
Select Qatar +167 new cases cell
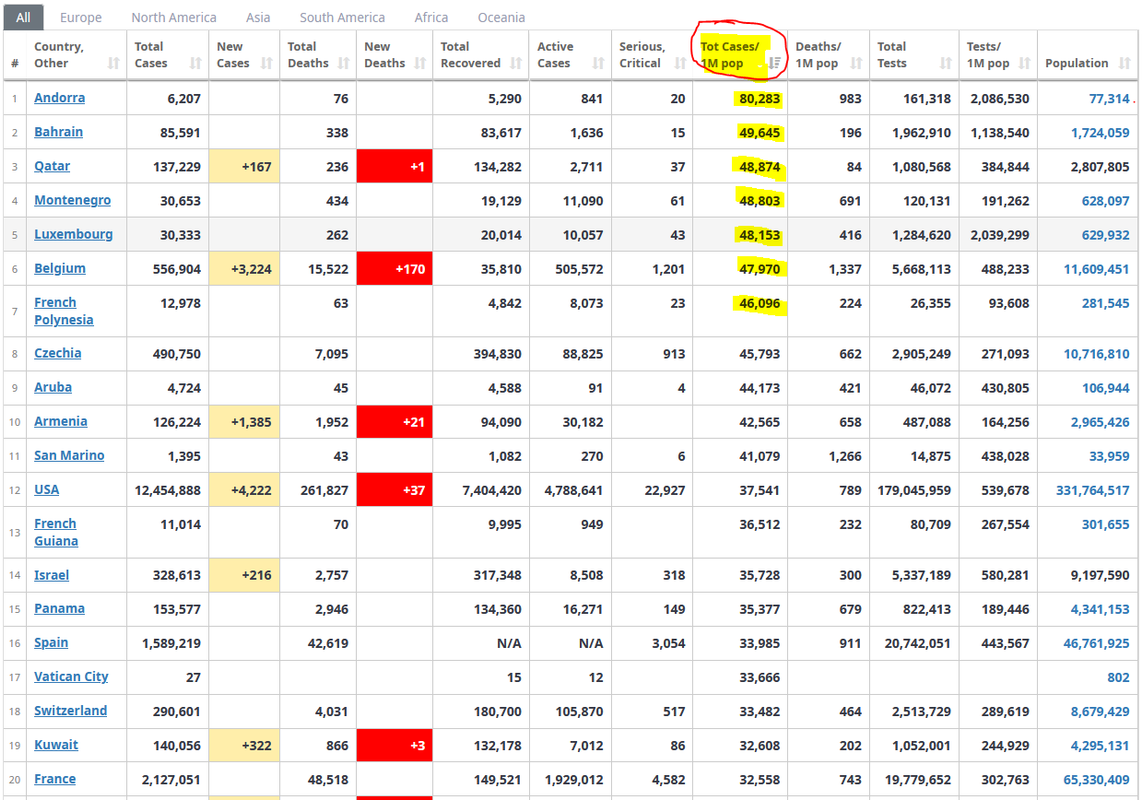coord(244,166)
